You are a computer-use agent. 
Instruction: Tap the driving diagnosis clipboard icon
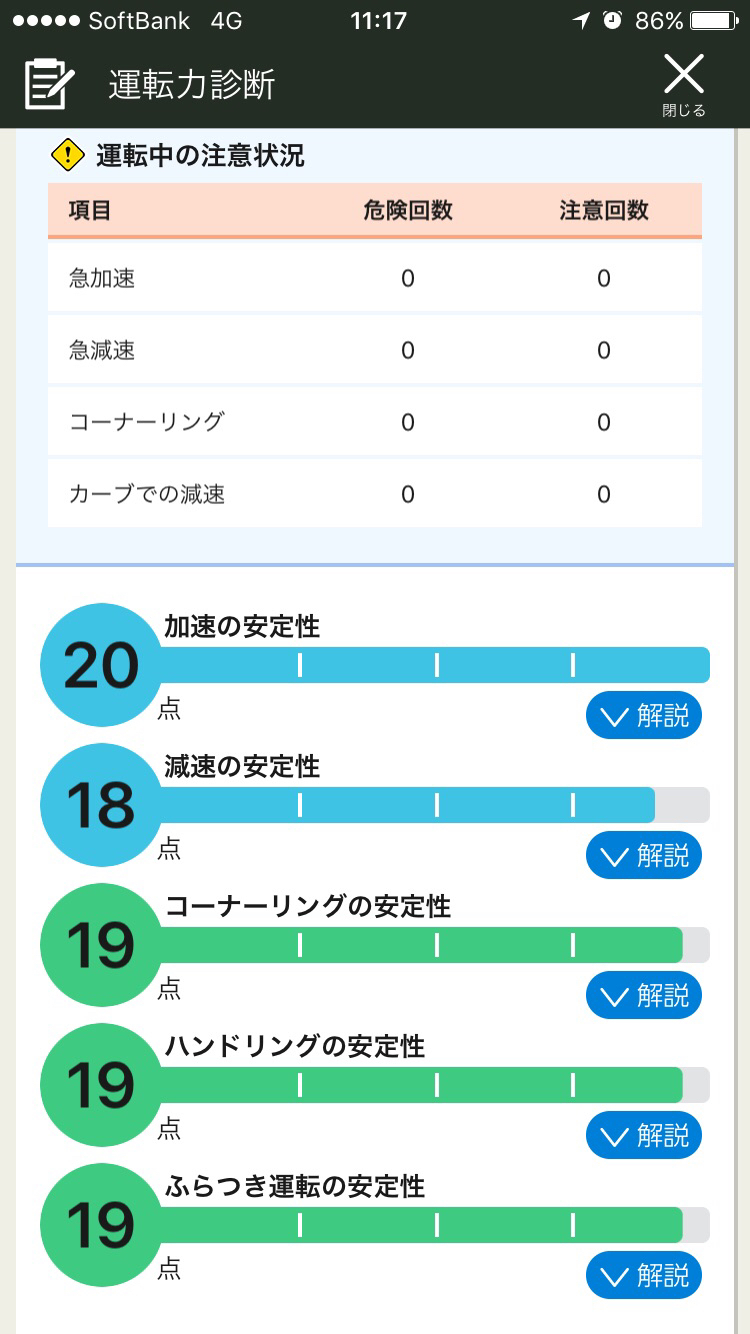[x=50, y=84]
